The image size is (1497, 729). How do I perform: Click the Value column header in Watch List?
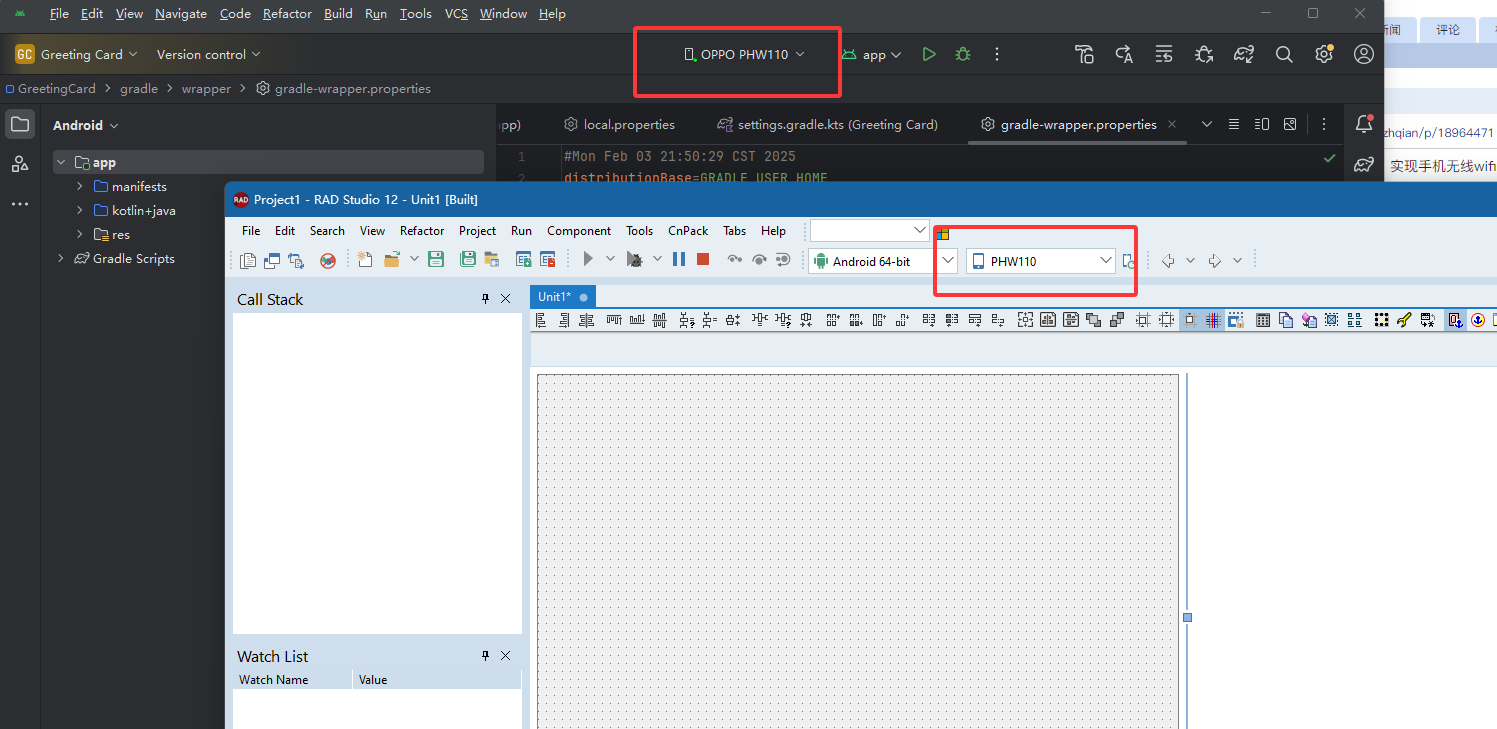click(373, 680)
